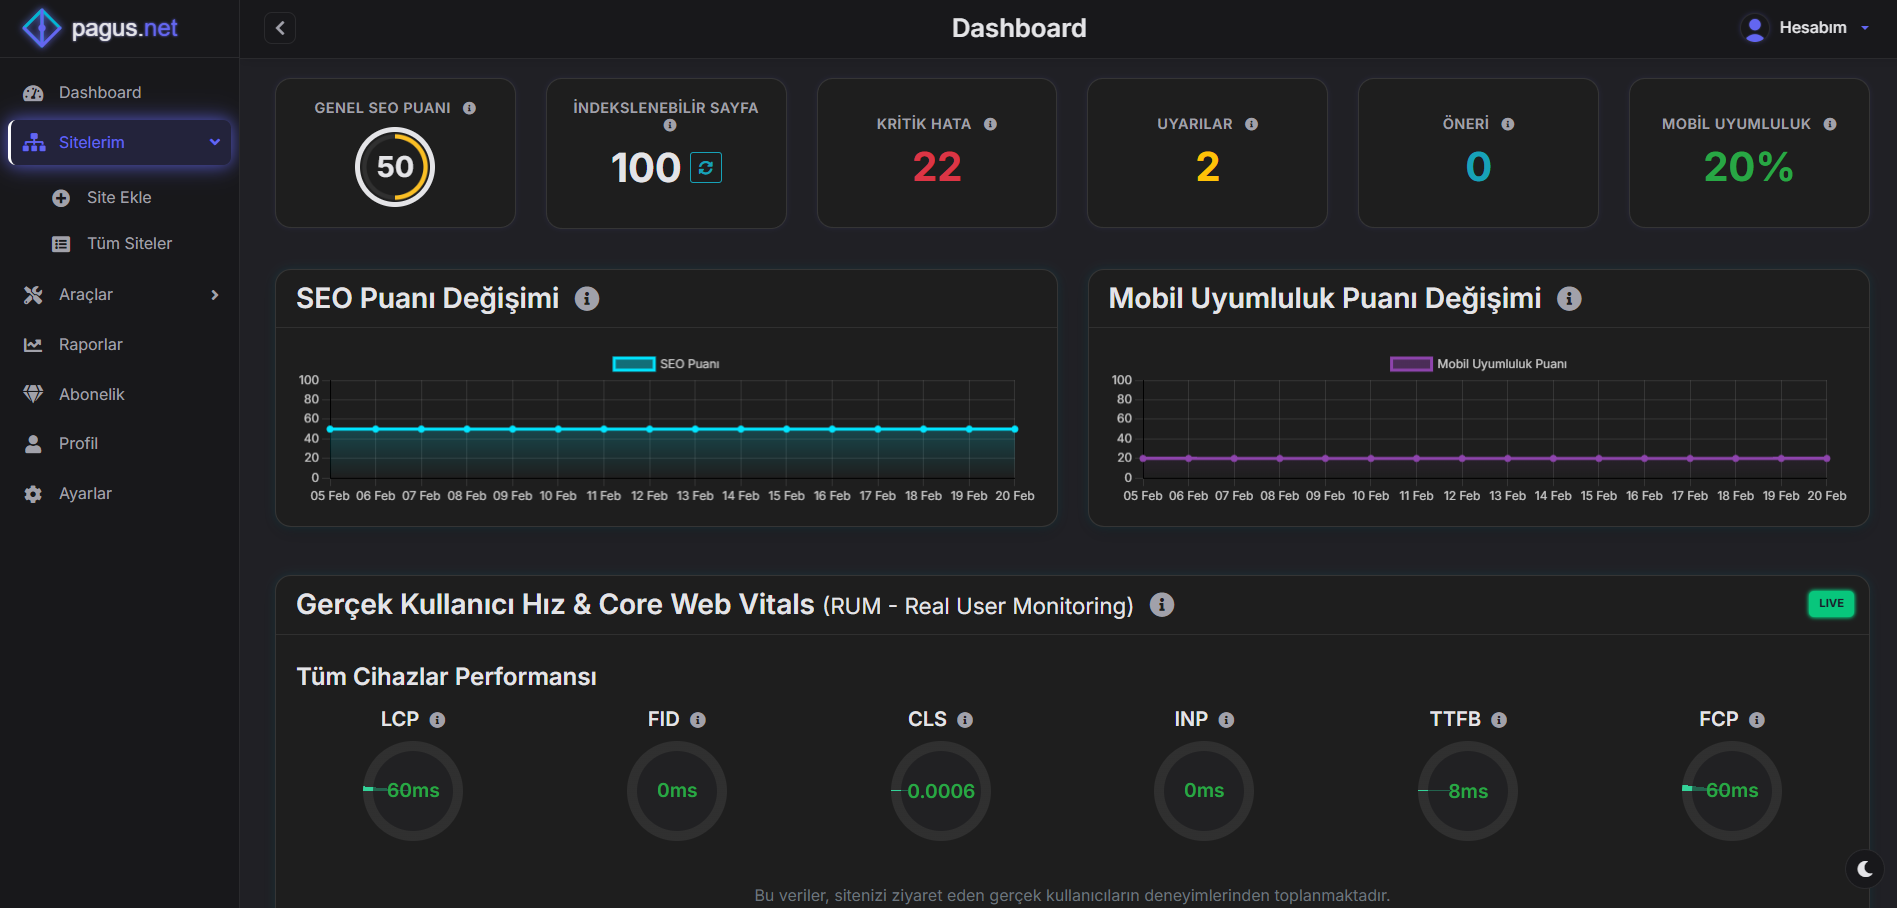Toggle the SEO Puanı legend entry
Screen dimensions: 1897x908
click(665, 363)
